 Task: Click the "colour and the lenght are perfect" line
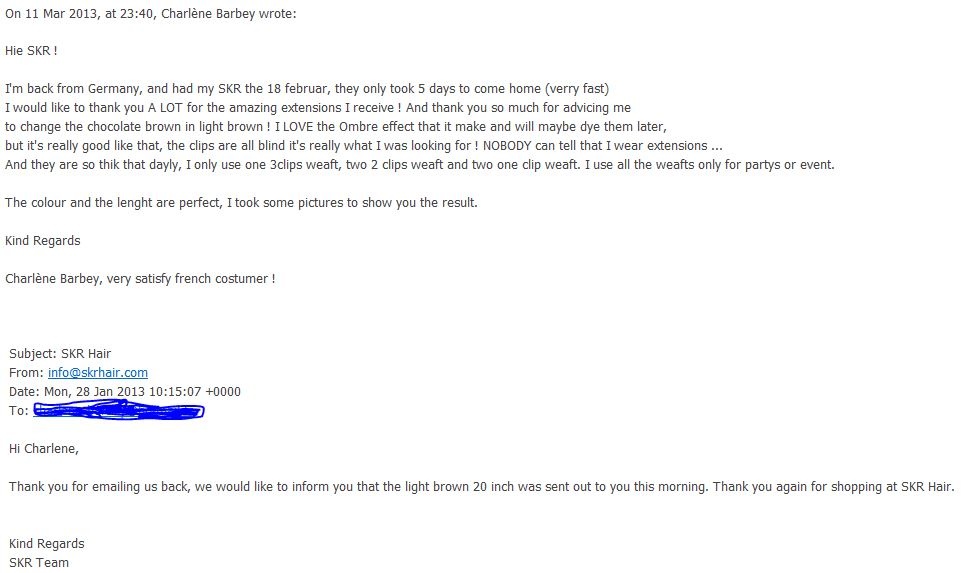241,203
